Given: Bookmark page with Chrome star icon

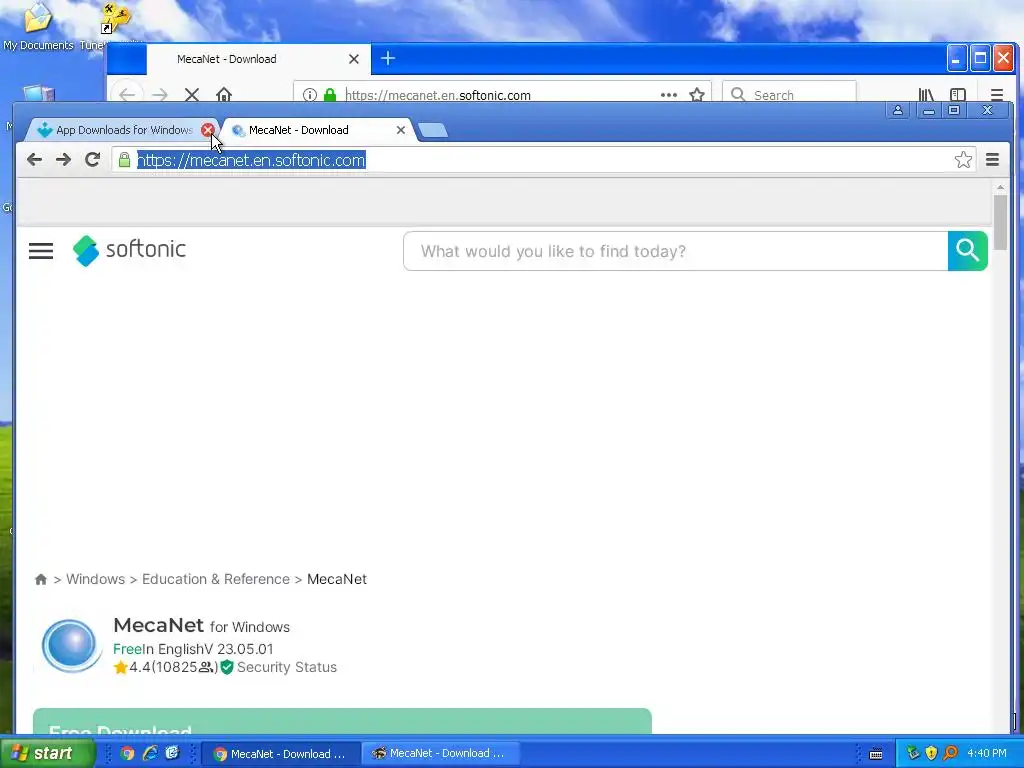Looking at the screenshot, I should [x=963, y=160].
